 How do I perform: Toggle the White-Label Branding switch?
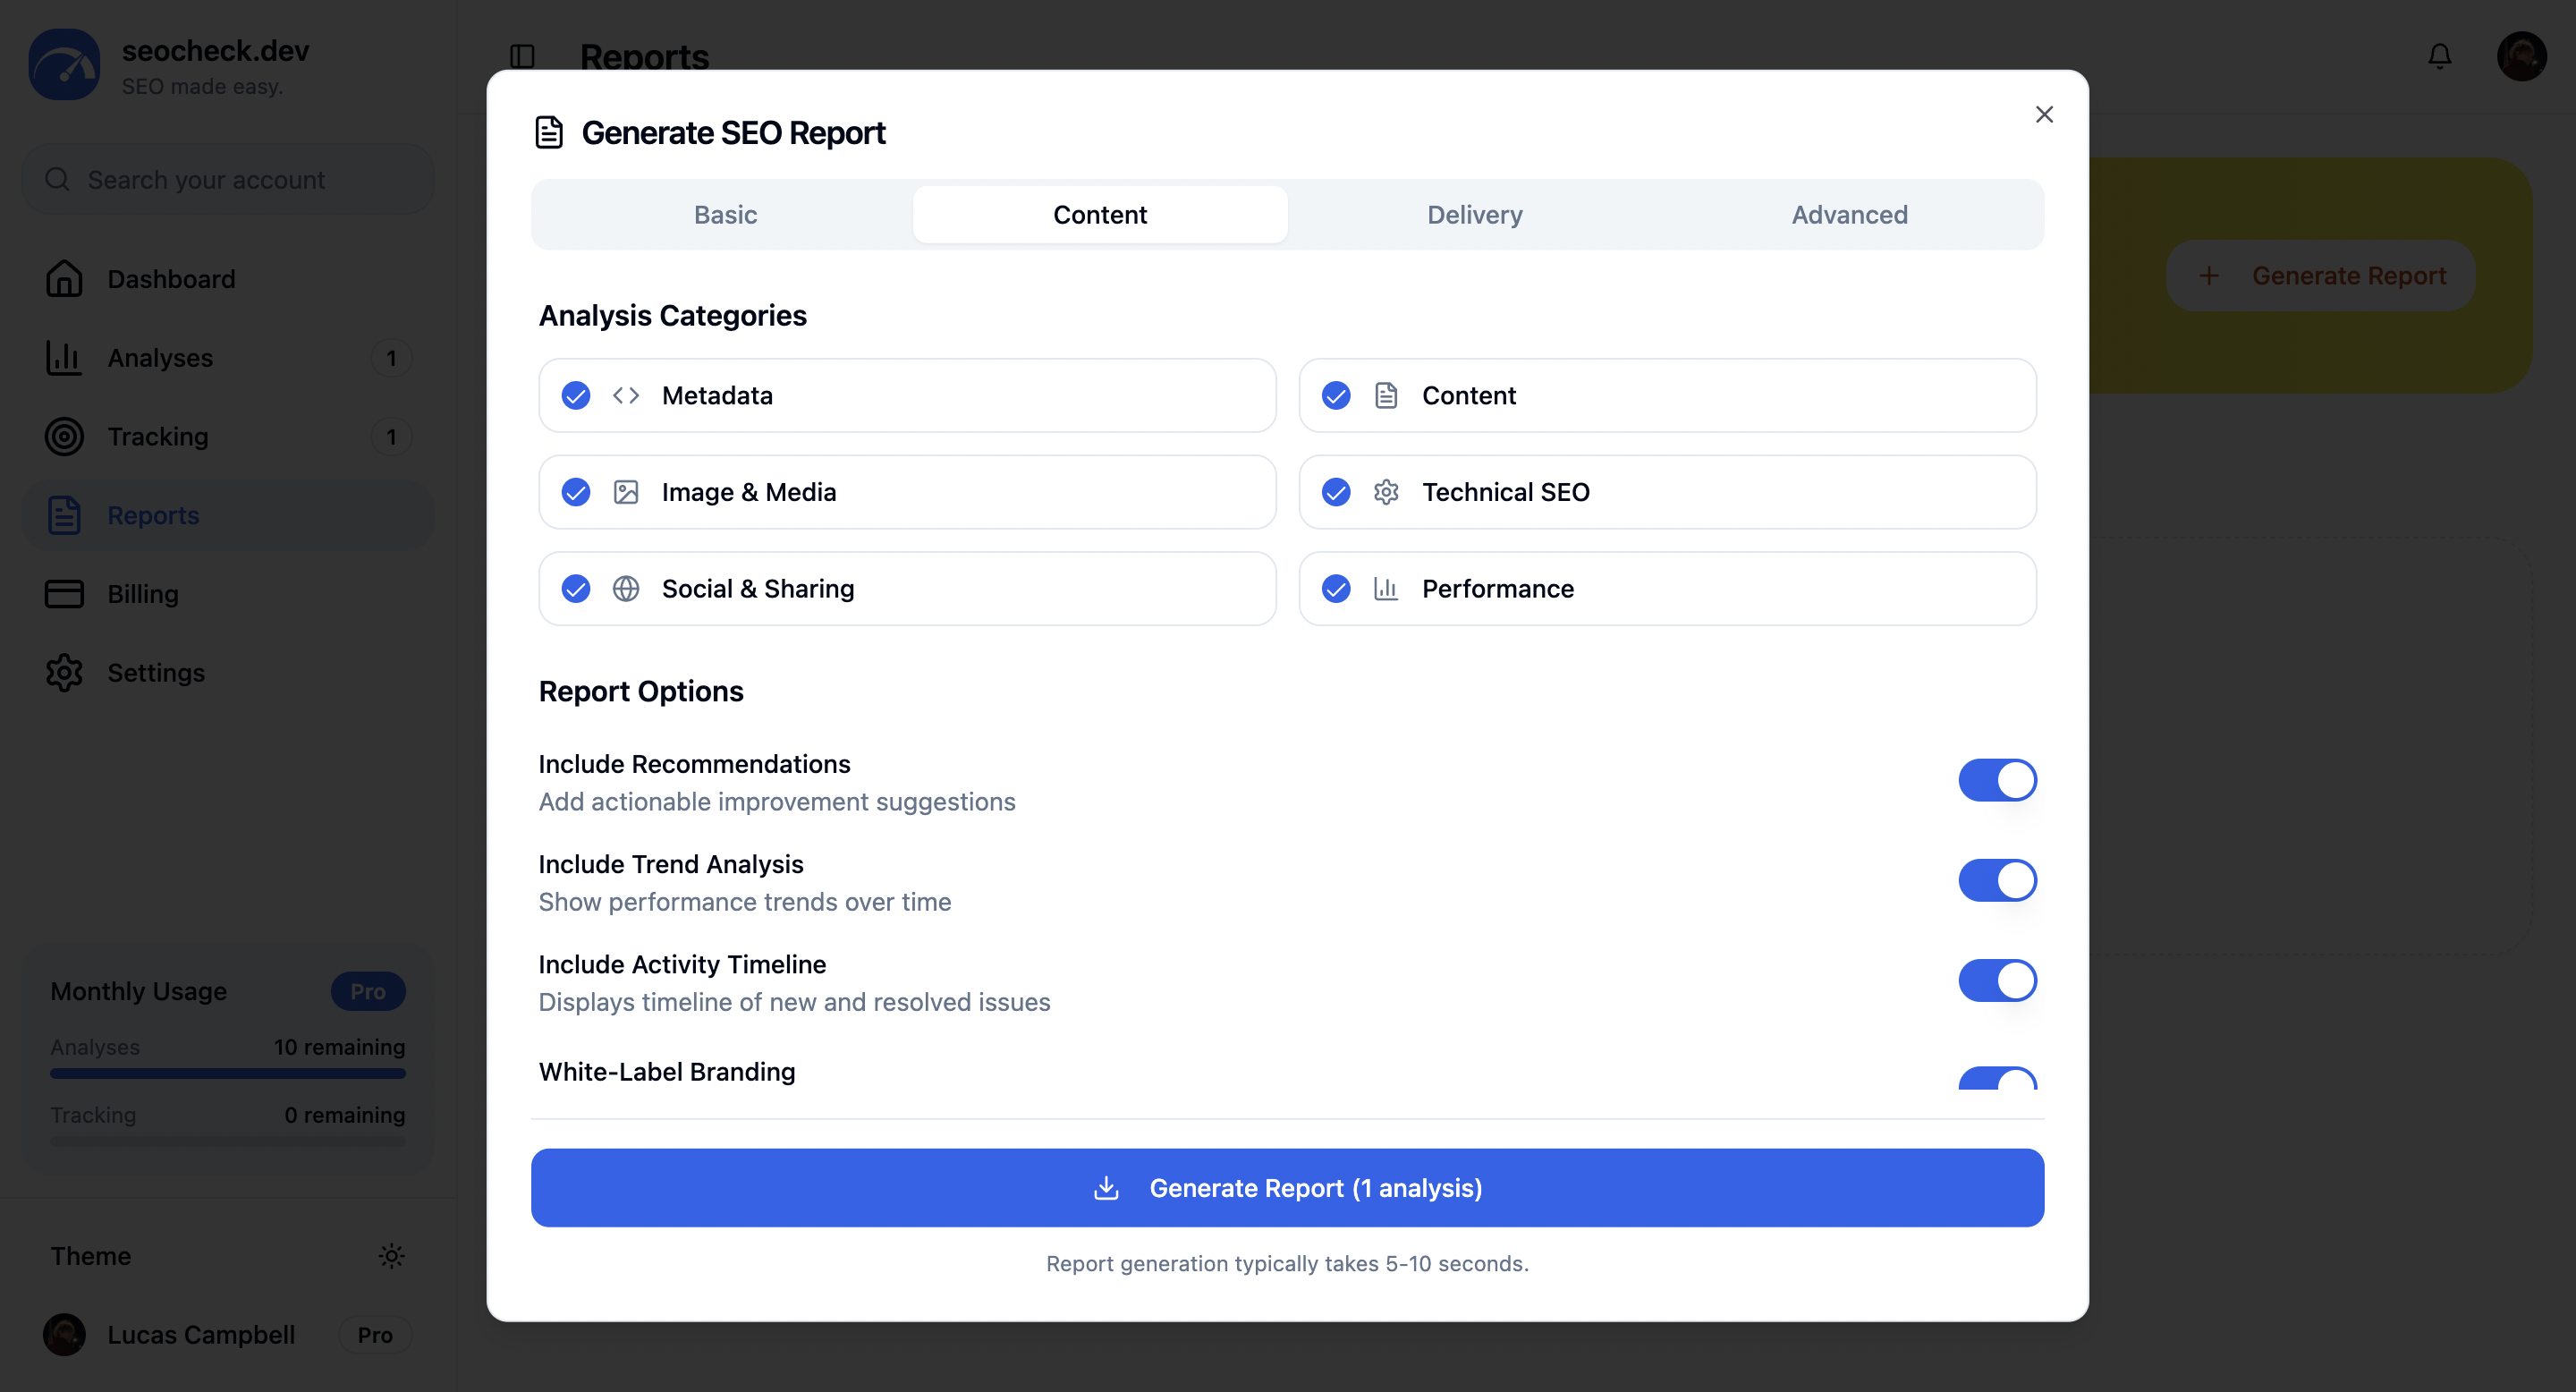point(1997,1078)
